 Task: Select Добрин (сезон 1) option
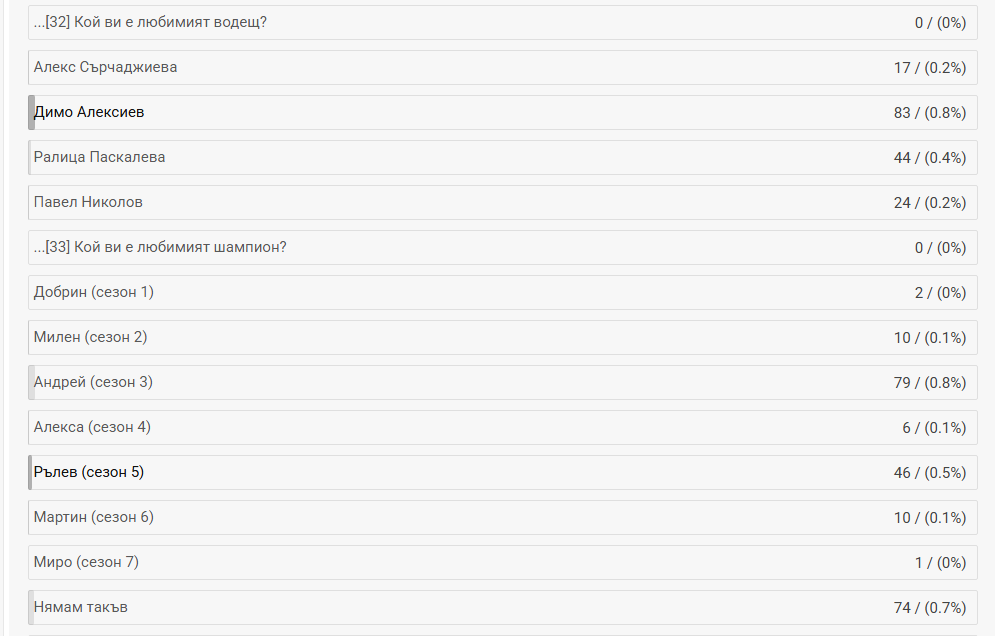click(94, 292)
